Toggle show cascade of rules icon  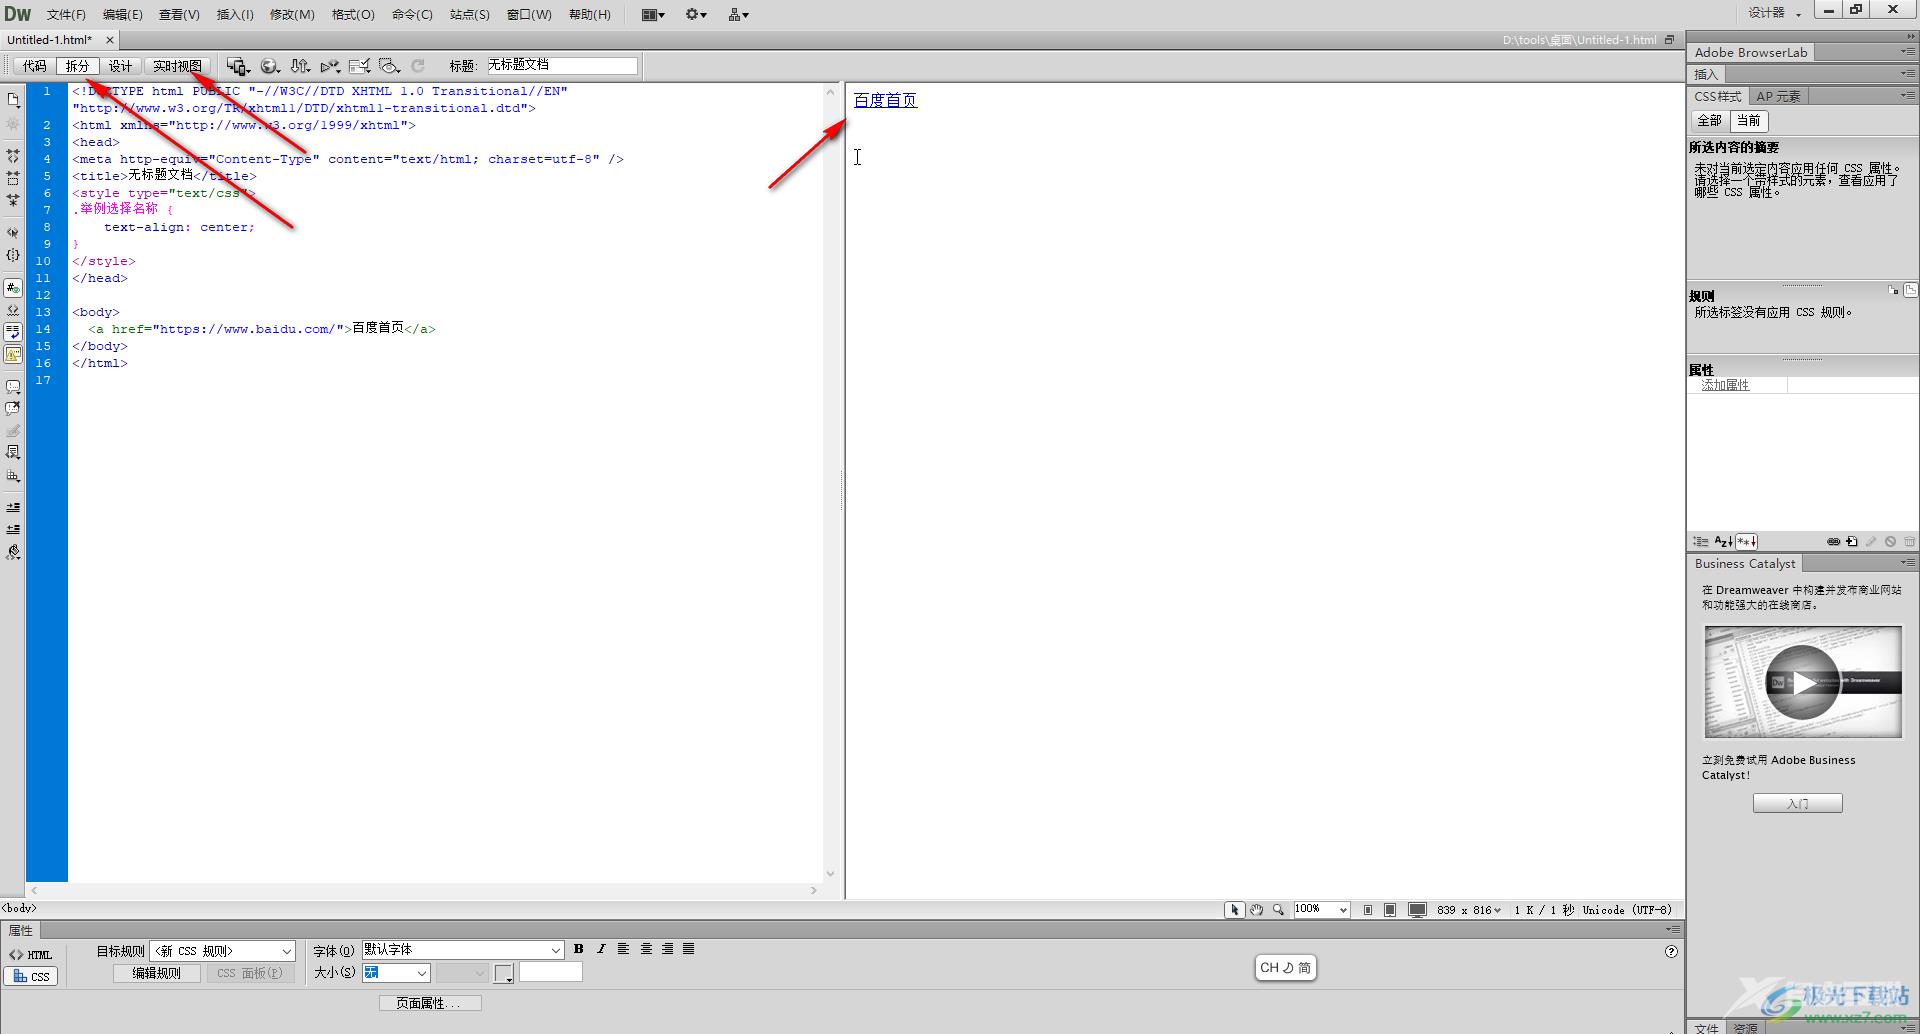[1911, 290]
